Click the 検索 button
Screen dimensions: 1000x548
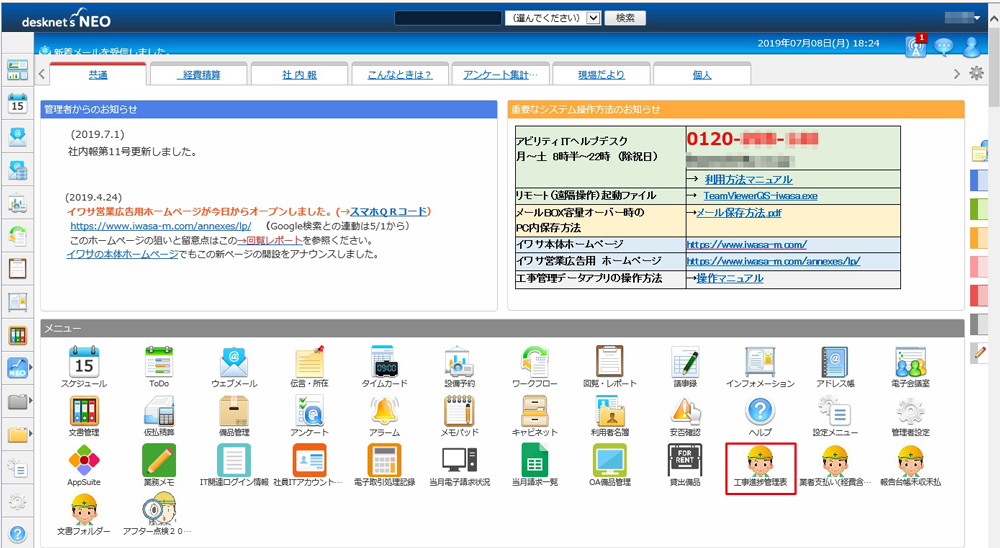tap(625, 18)
